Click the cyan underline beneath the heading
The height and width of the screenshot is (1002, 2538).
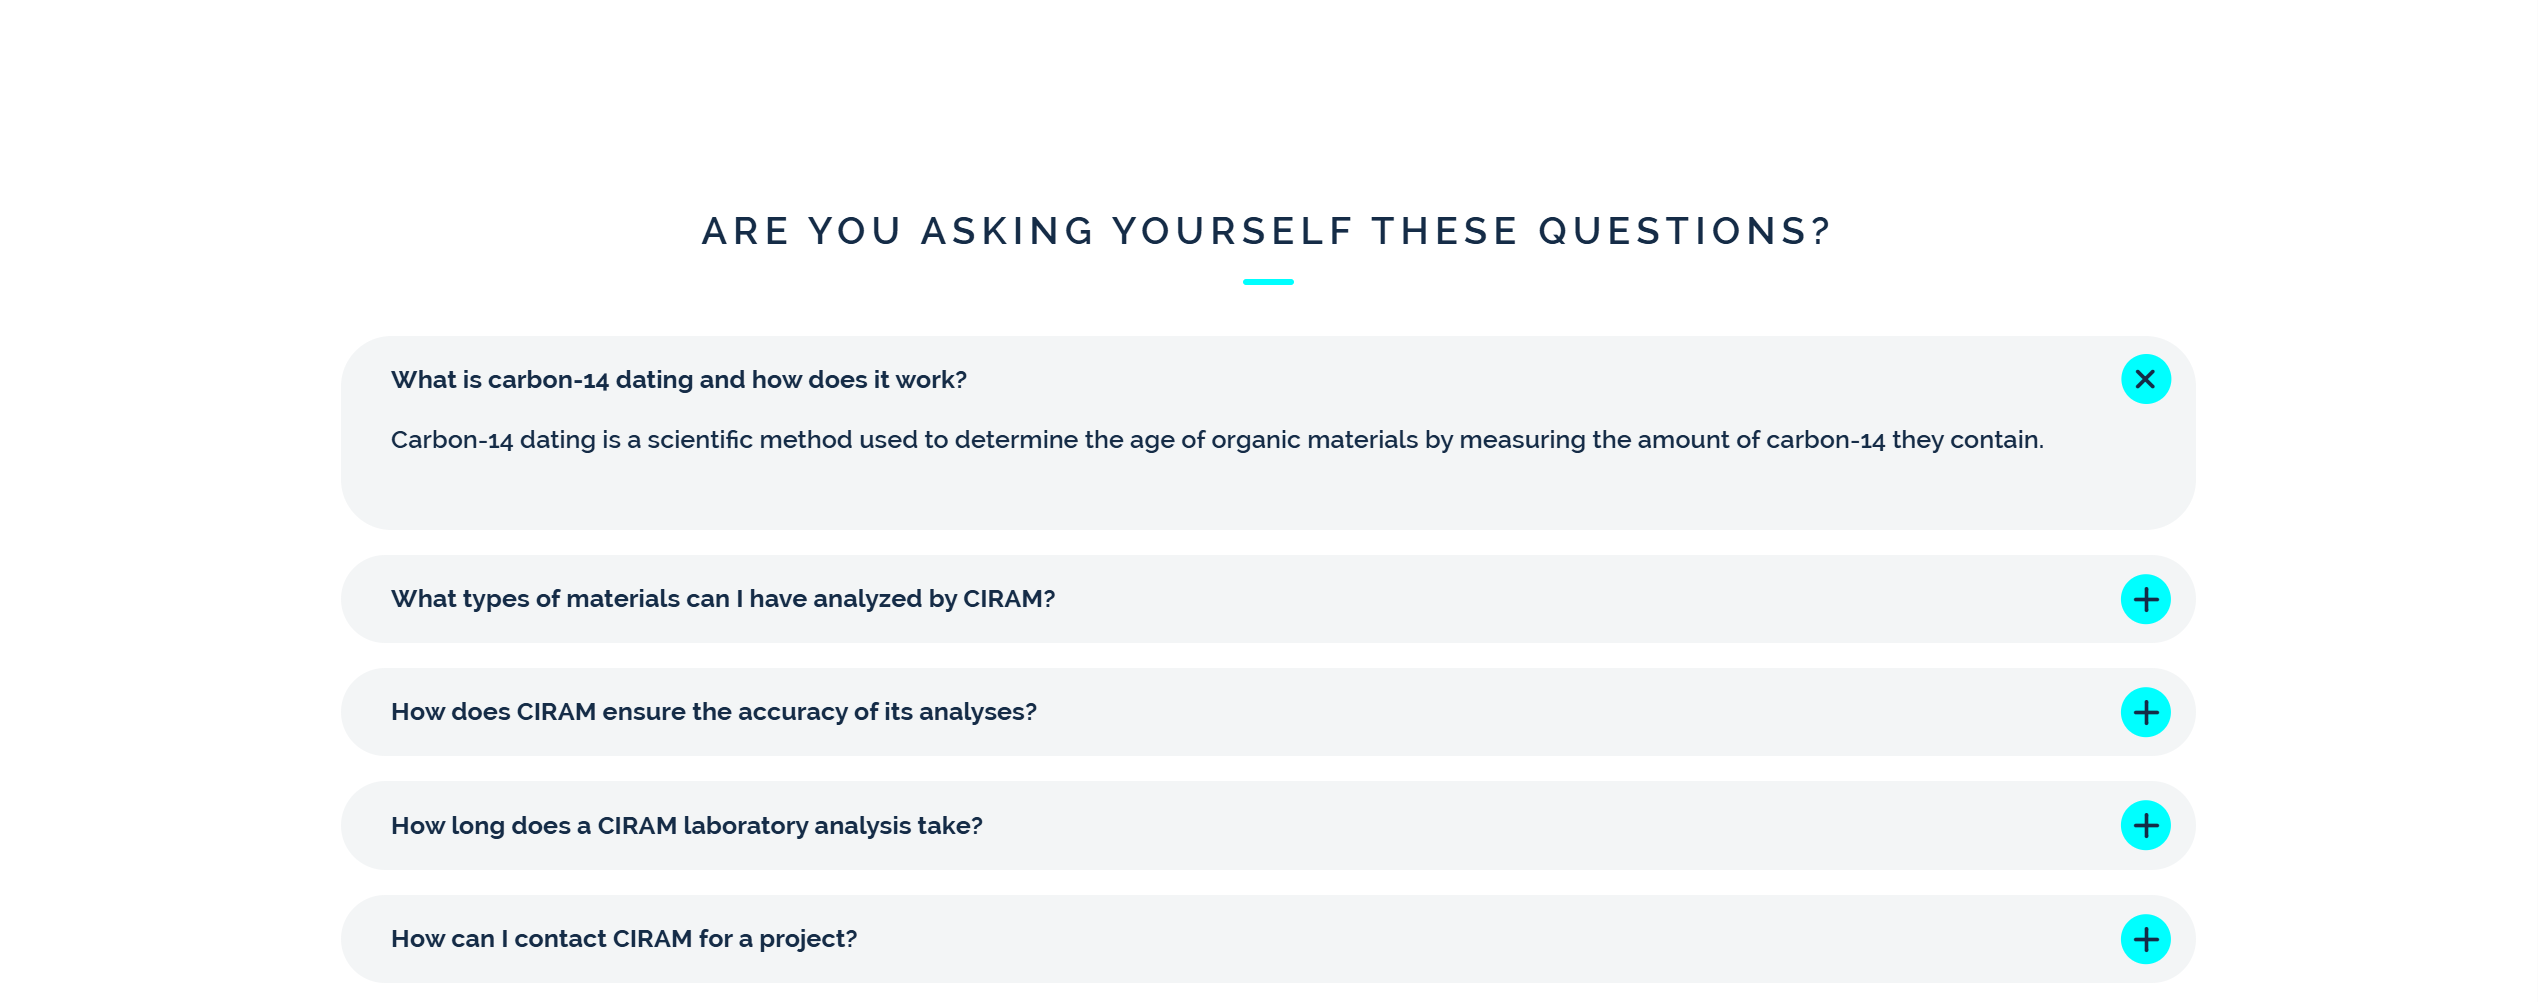click(x=1268, y=282)
